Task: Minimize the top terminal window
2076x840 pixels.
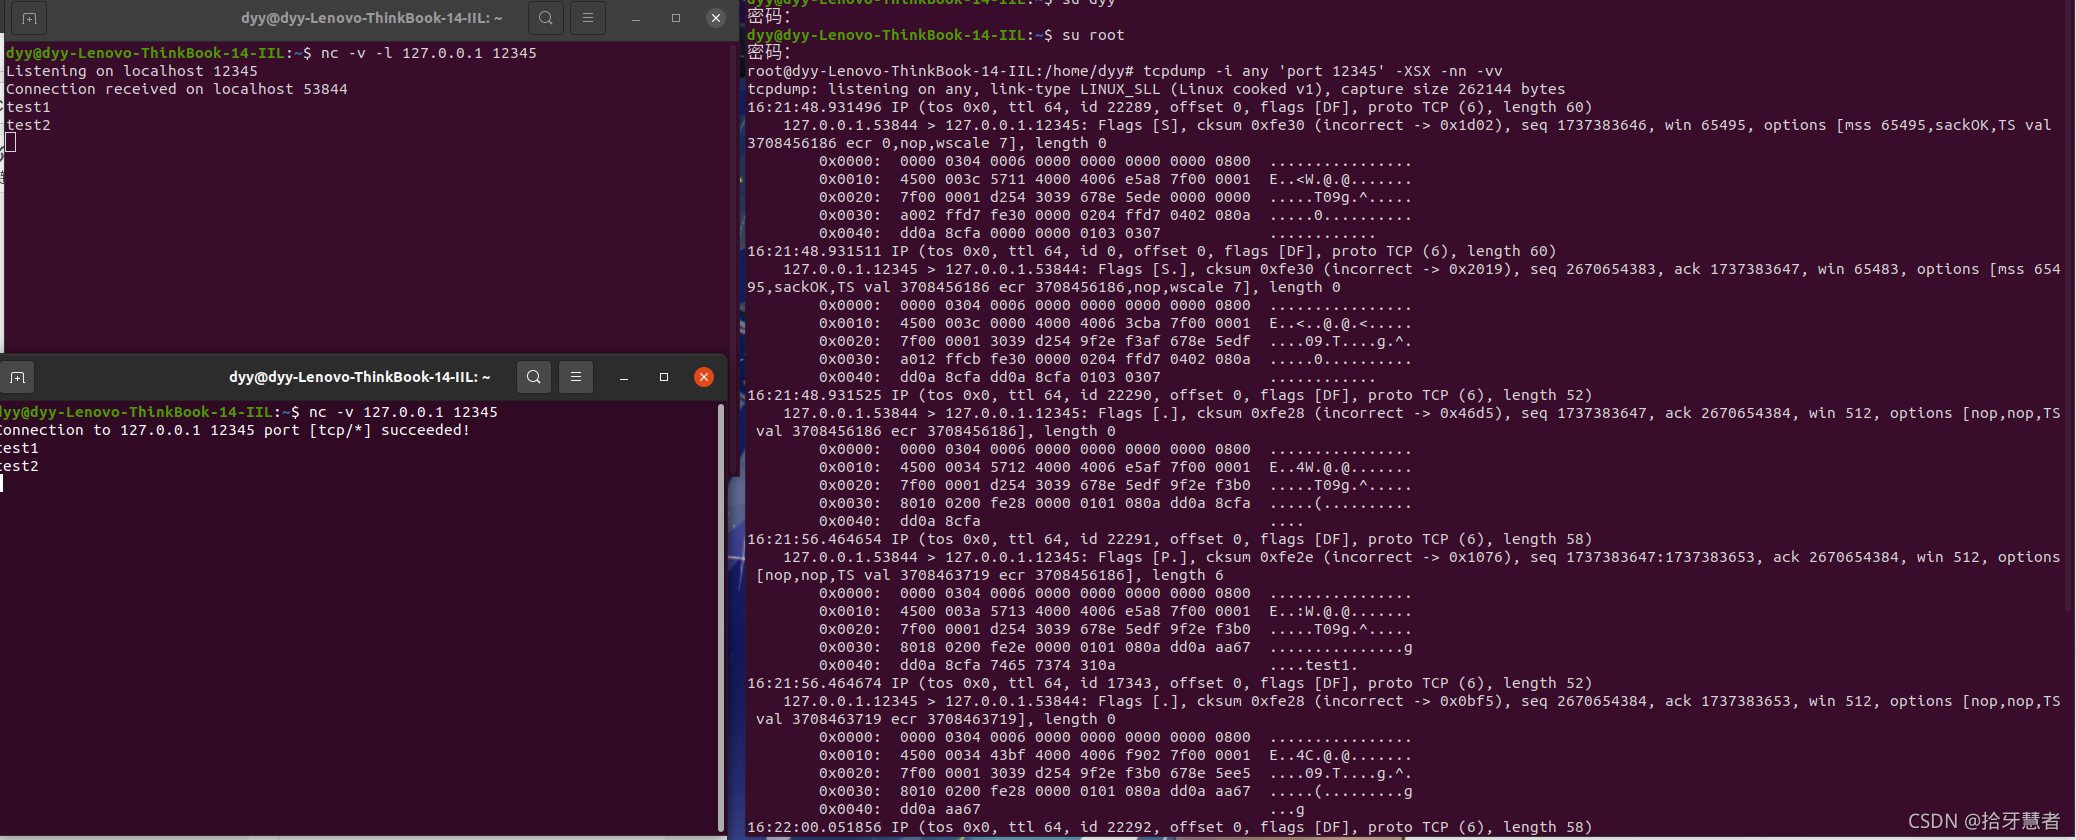Action: [x=636, y=18]
